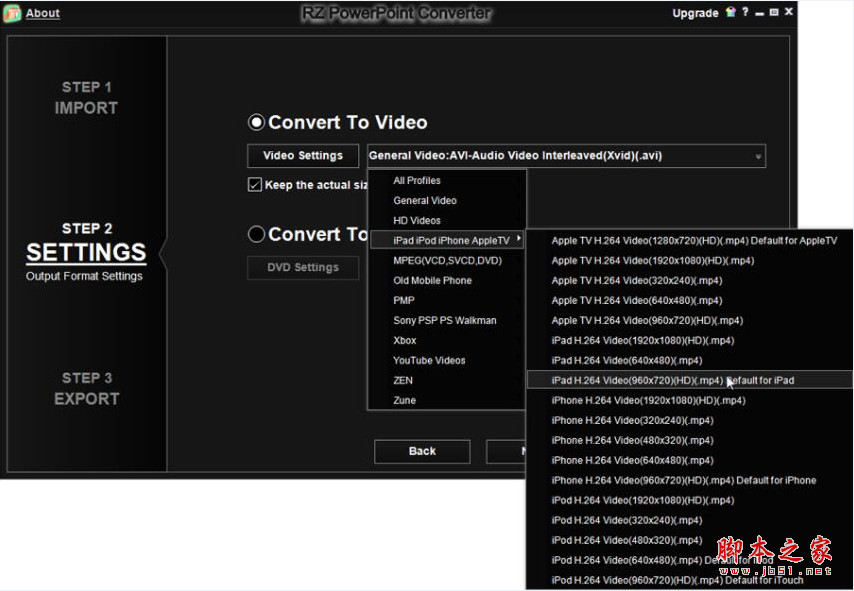This screenshot has height=591, width=854.
Task: Select iPhone 960x720 Default for iPhone
Action: (x=690, y=480)
